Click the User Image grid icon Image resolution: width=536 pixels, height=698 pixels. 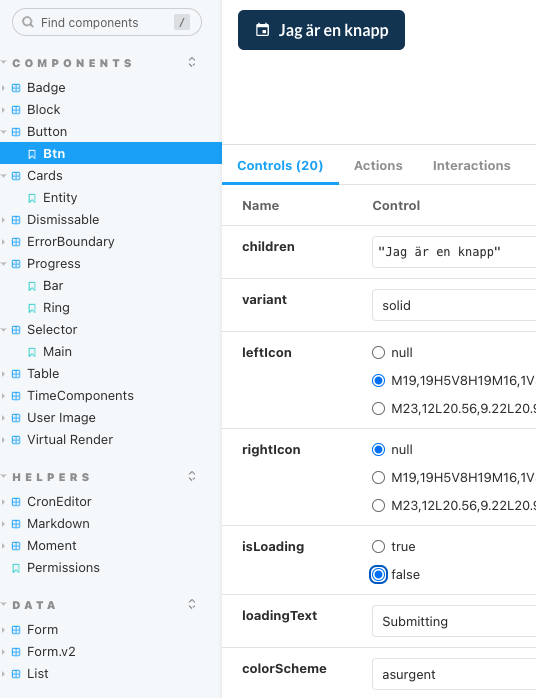click(16, 418)
